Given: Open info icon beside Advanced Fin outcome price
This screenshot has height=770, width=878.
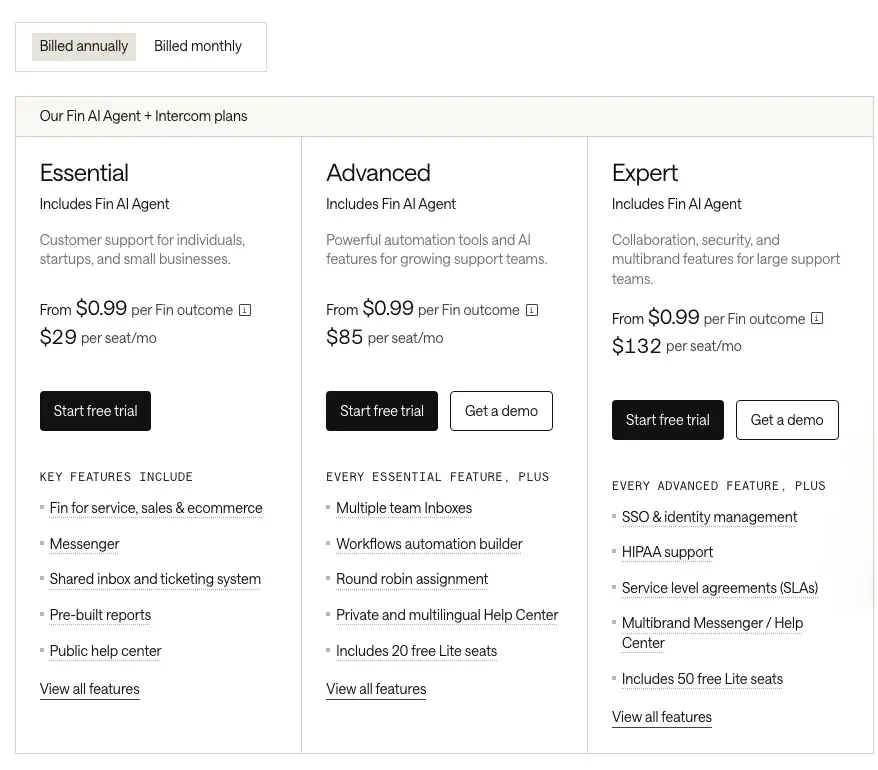Looking at the screenshot, I should 532,310.
